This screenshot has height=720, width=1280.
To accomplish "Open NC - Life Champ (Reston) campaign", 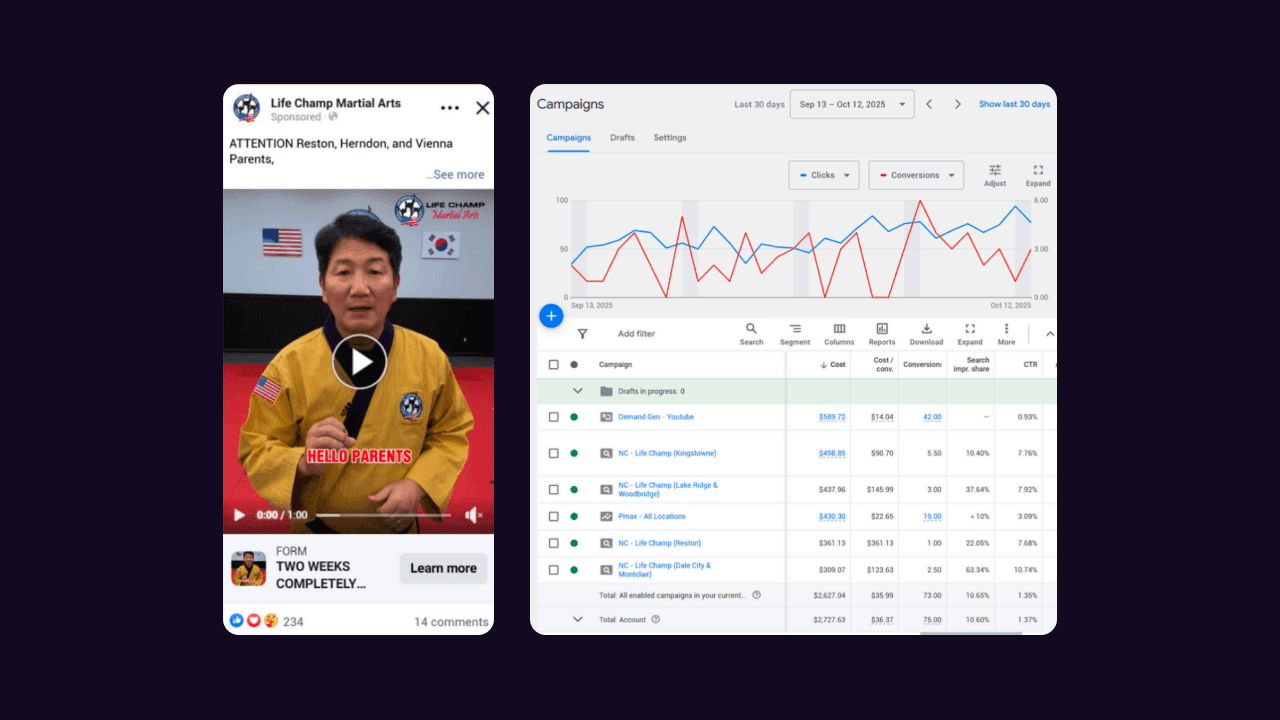I will (659, 543).
